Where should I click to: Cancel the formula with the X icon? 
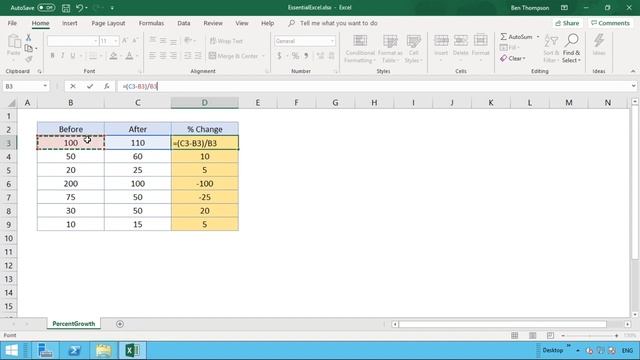(x=73, y=86)
